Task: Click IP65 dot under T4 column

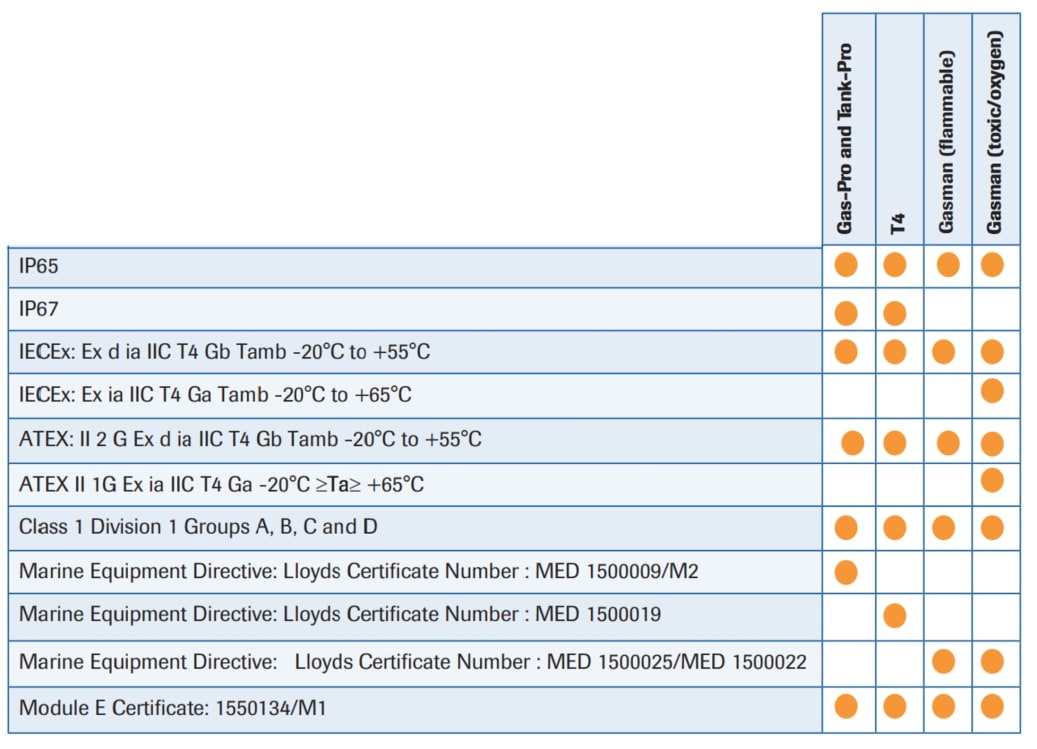Action: point(895,264)
